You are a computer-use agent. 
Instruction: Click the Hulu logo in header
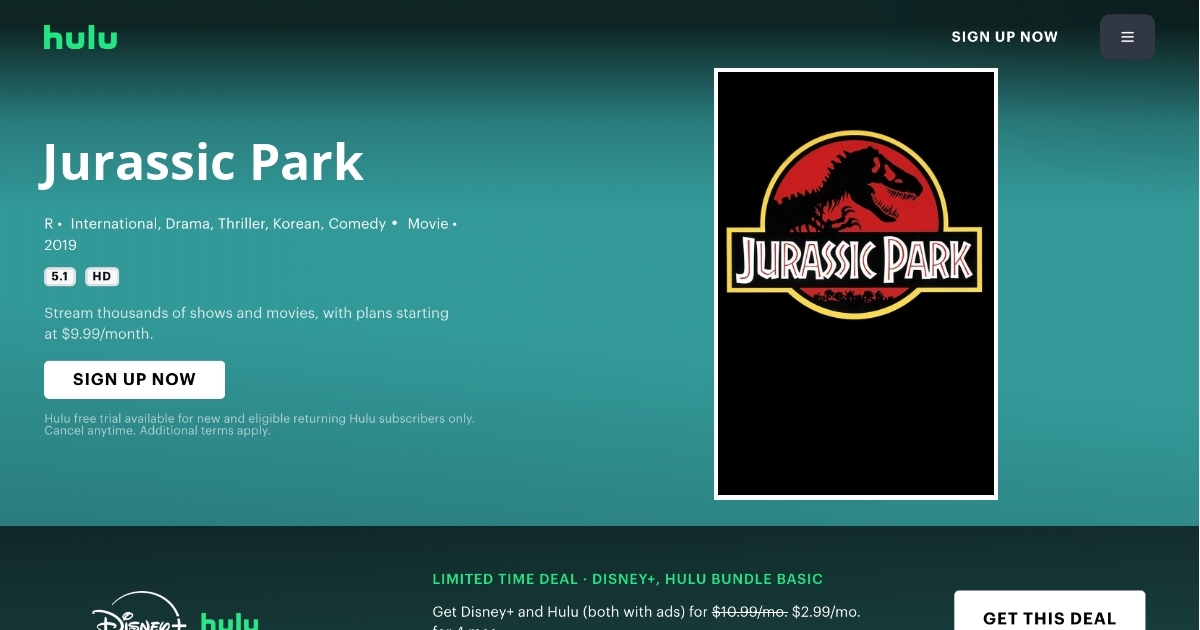tap(80, 37)
